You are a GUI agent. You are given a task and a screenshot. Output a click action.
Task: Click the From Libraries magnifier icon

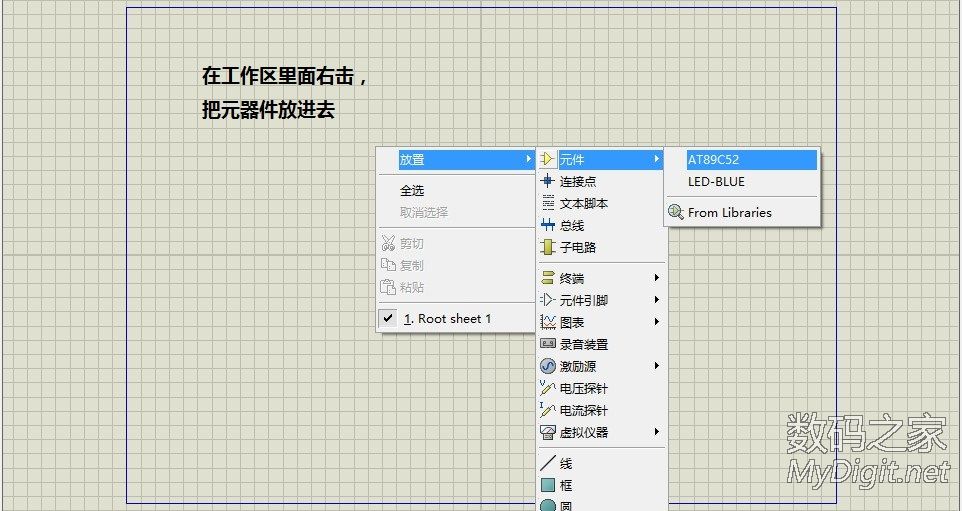pyautogui.click(x=676, y=212)
